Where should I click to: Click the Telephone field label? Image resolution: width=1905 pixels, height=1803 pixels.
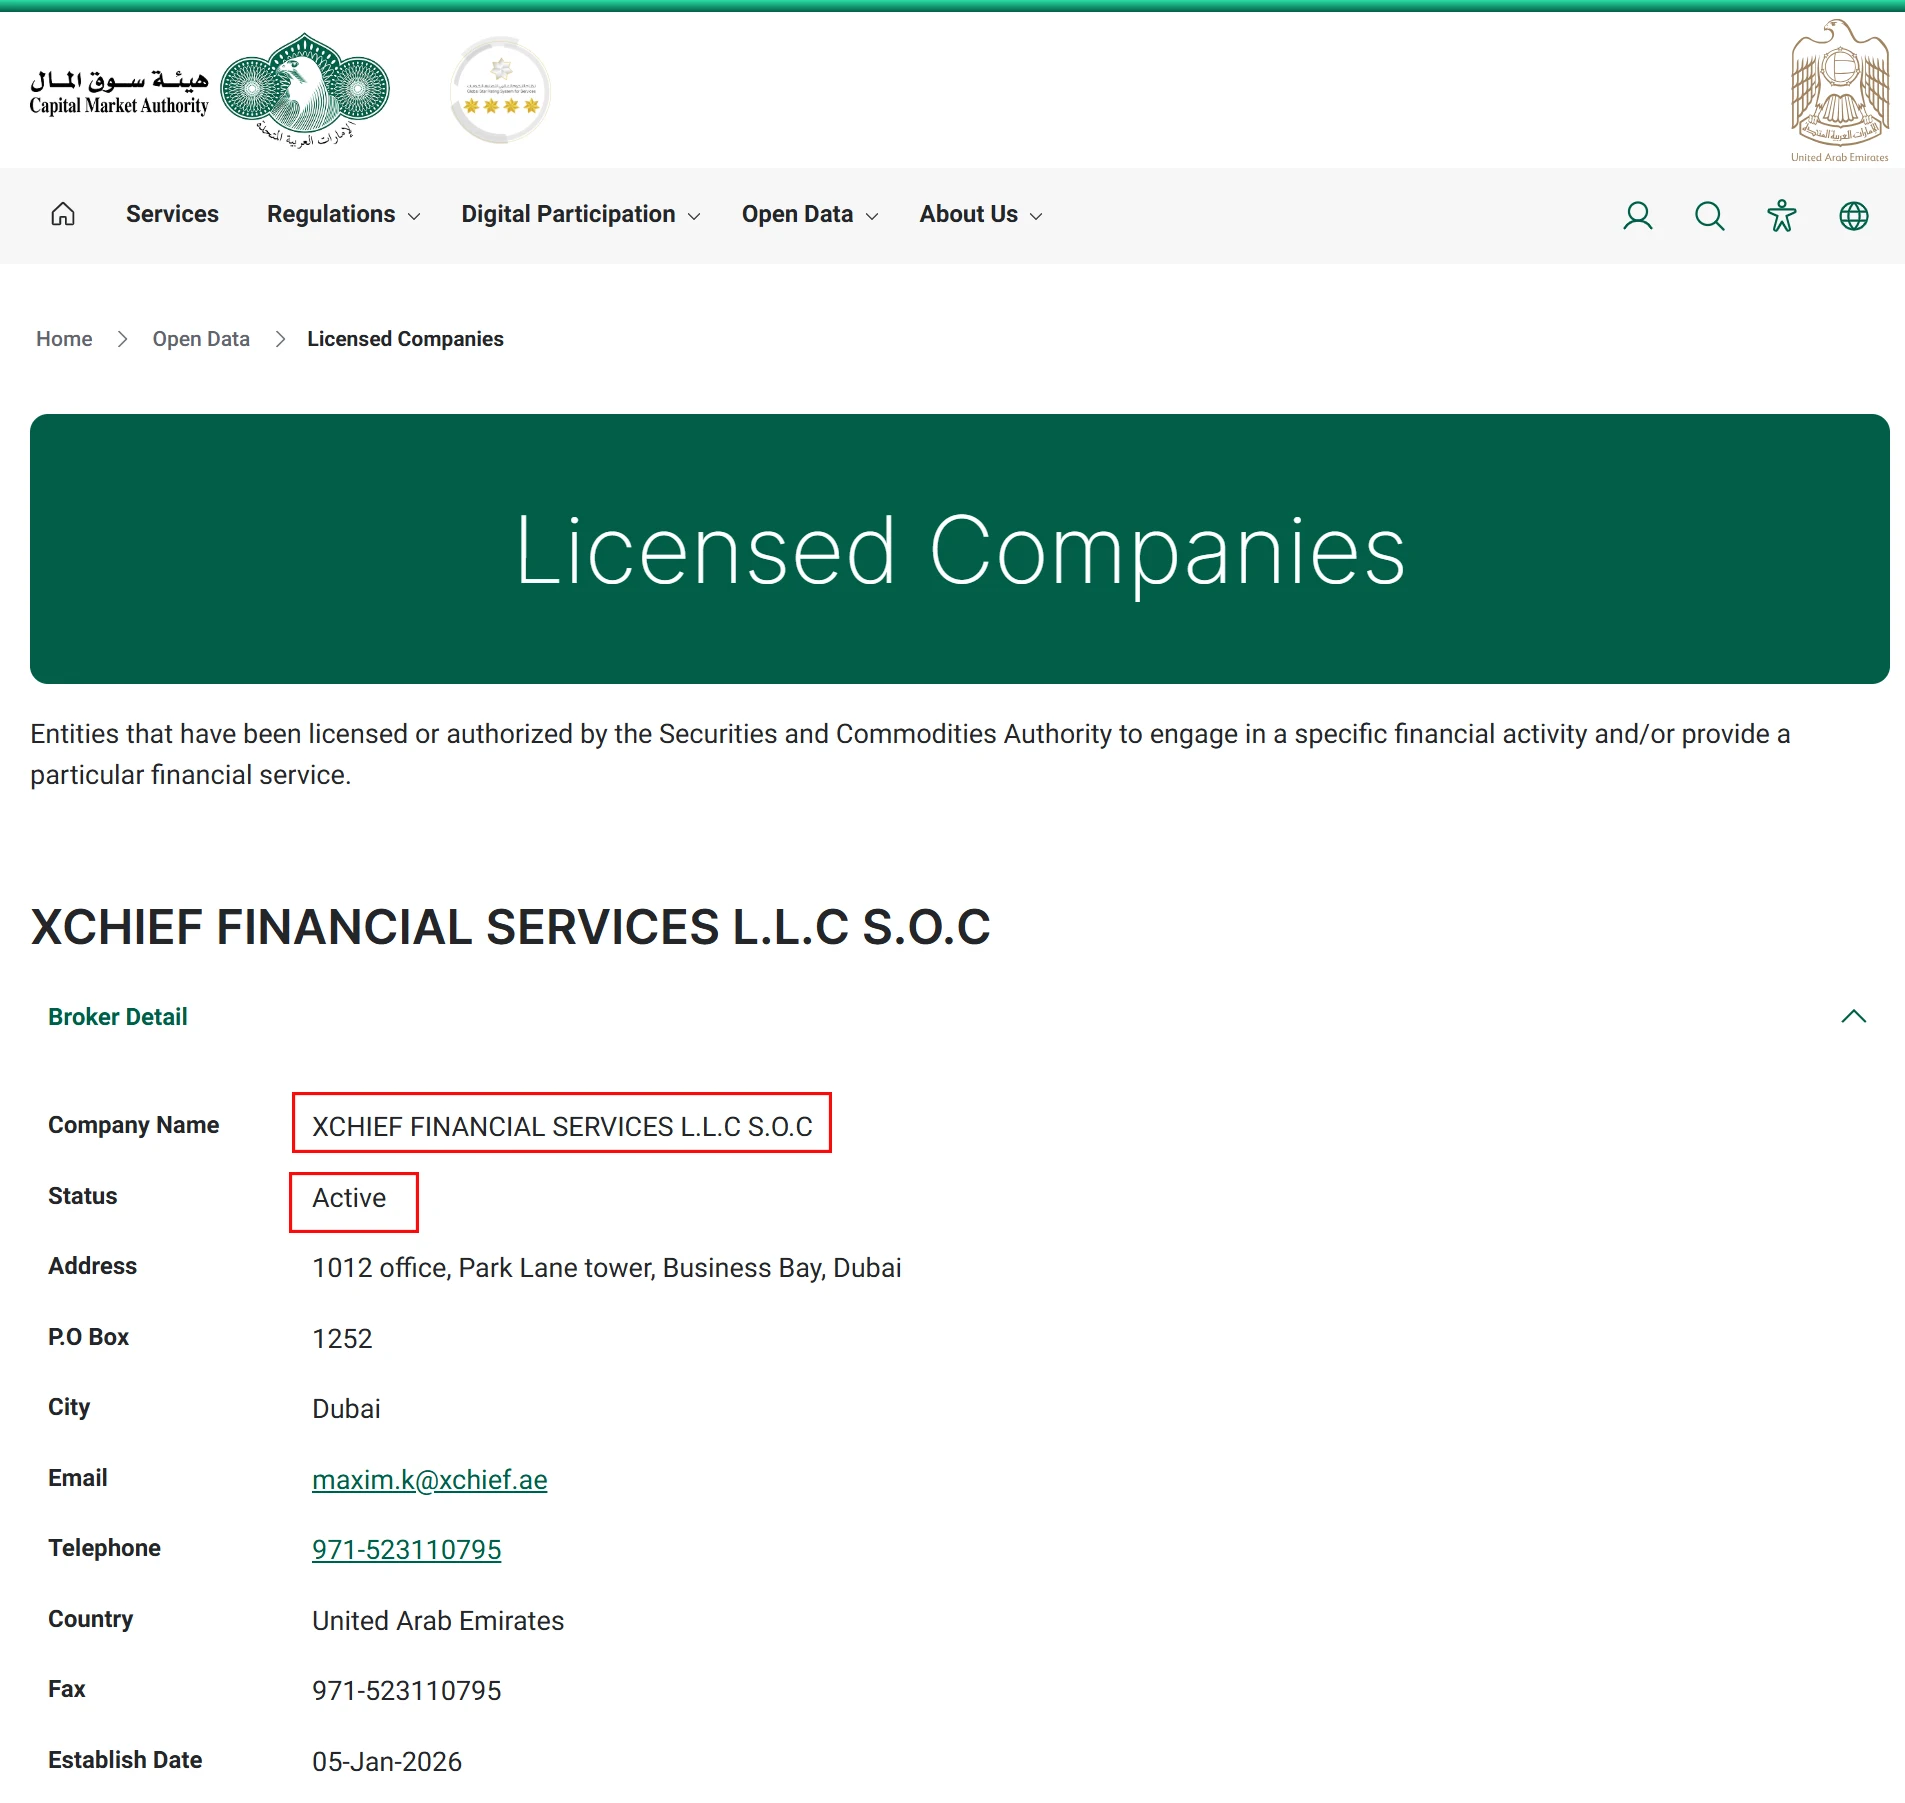(x=105, y=1548)
